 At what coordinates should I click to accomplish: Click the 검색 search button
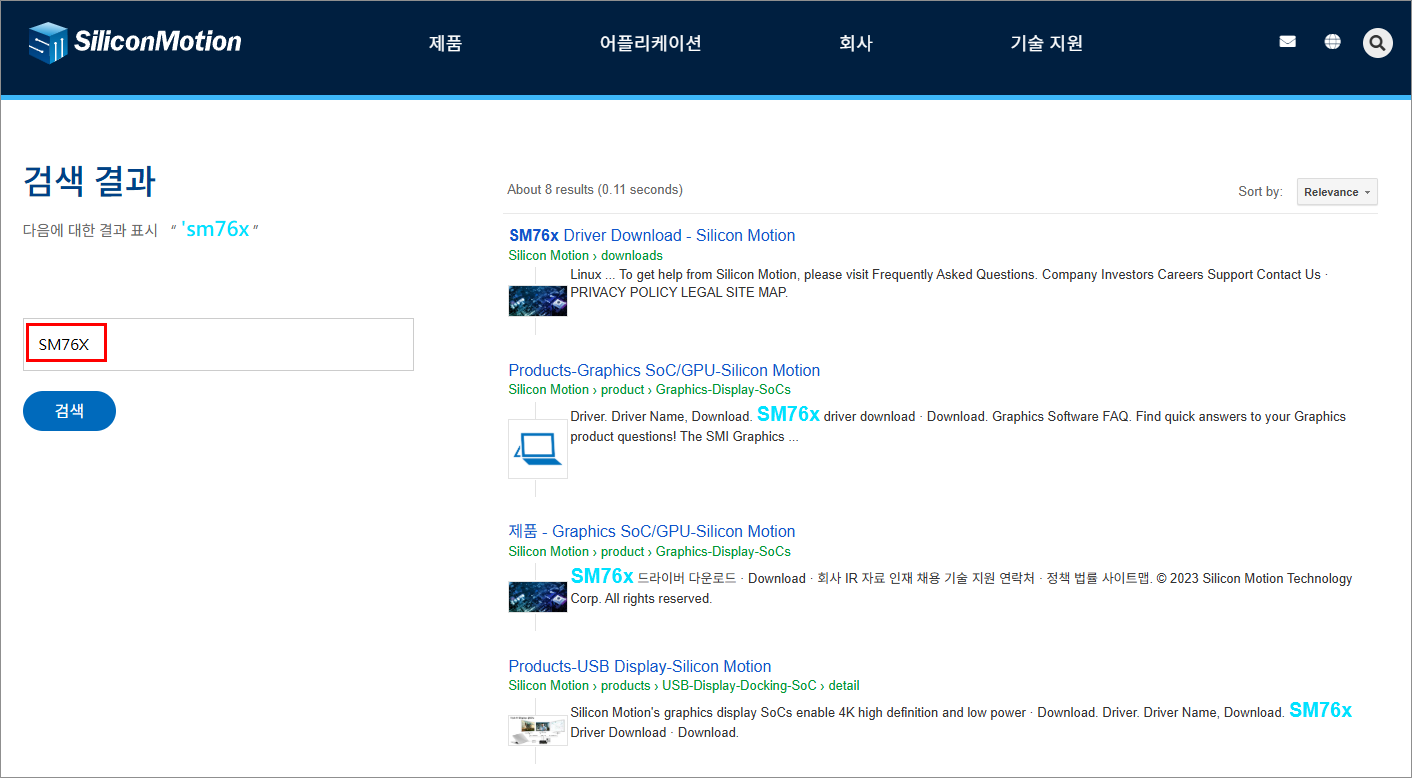69,410
